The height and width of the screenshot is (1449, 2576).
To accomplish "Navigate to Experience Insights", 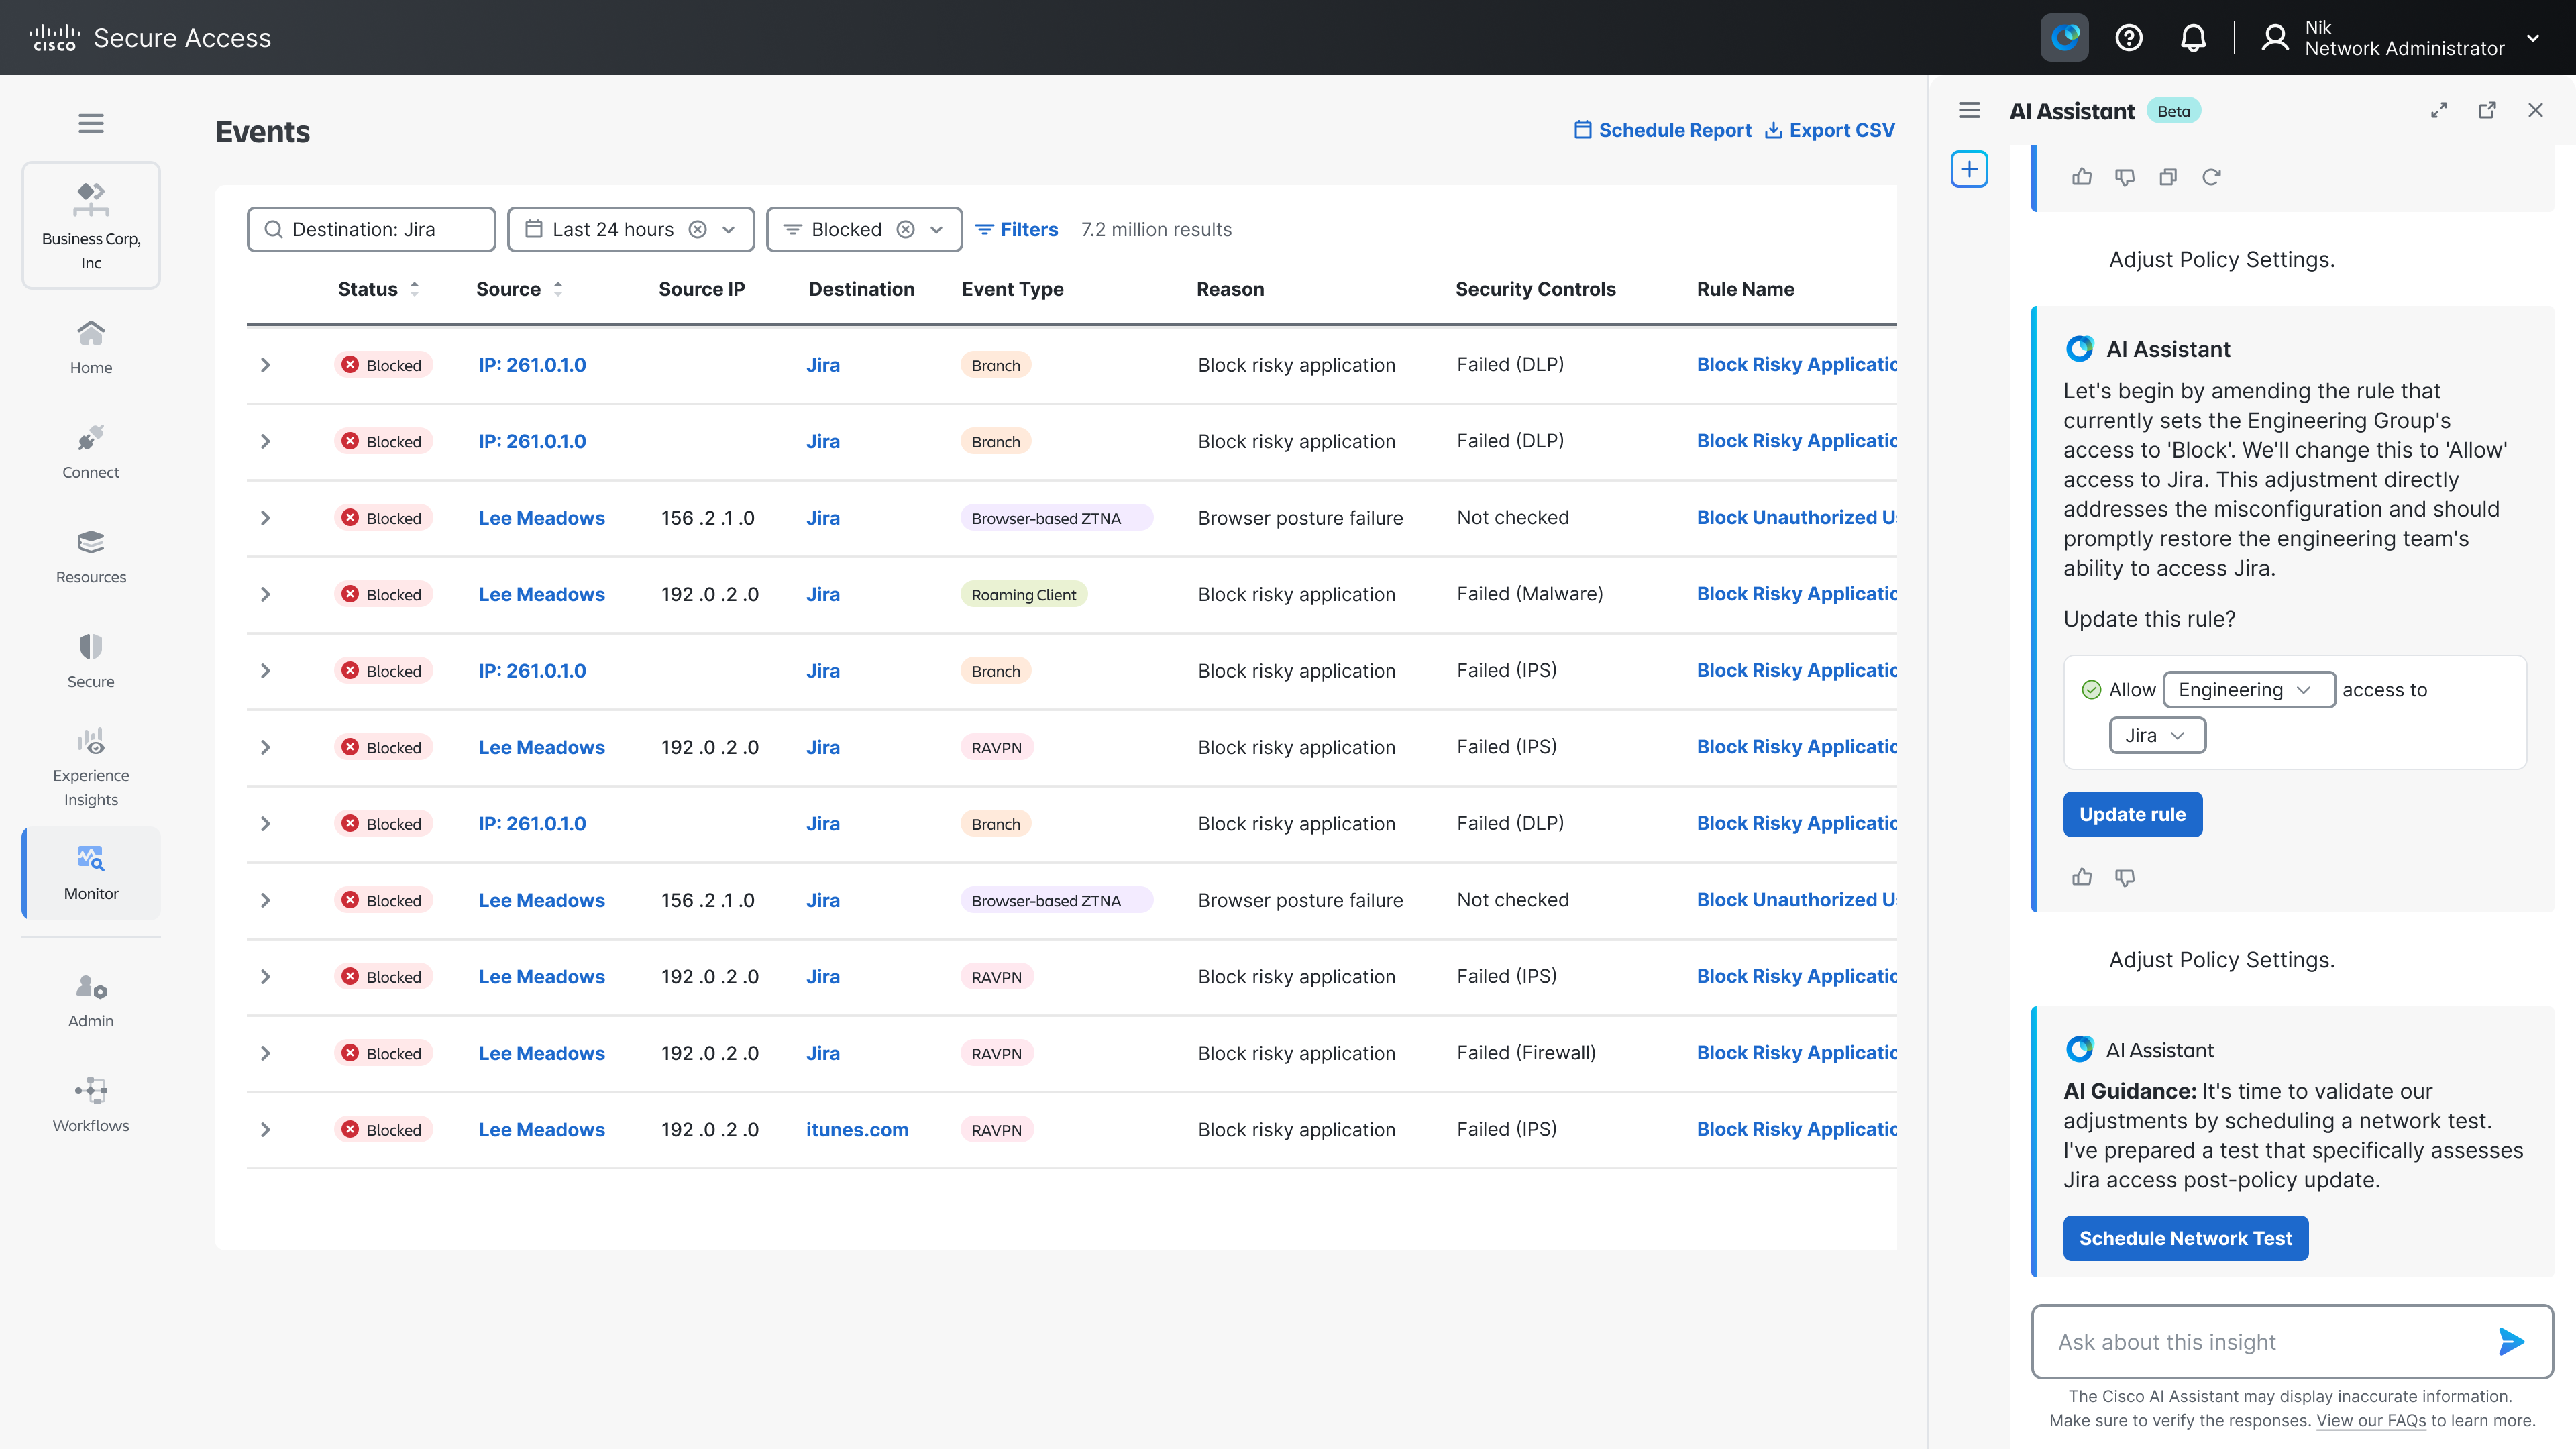I will click(91, 768).
